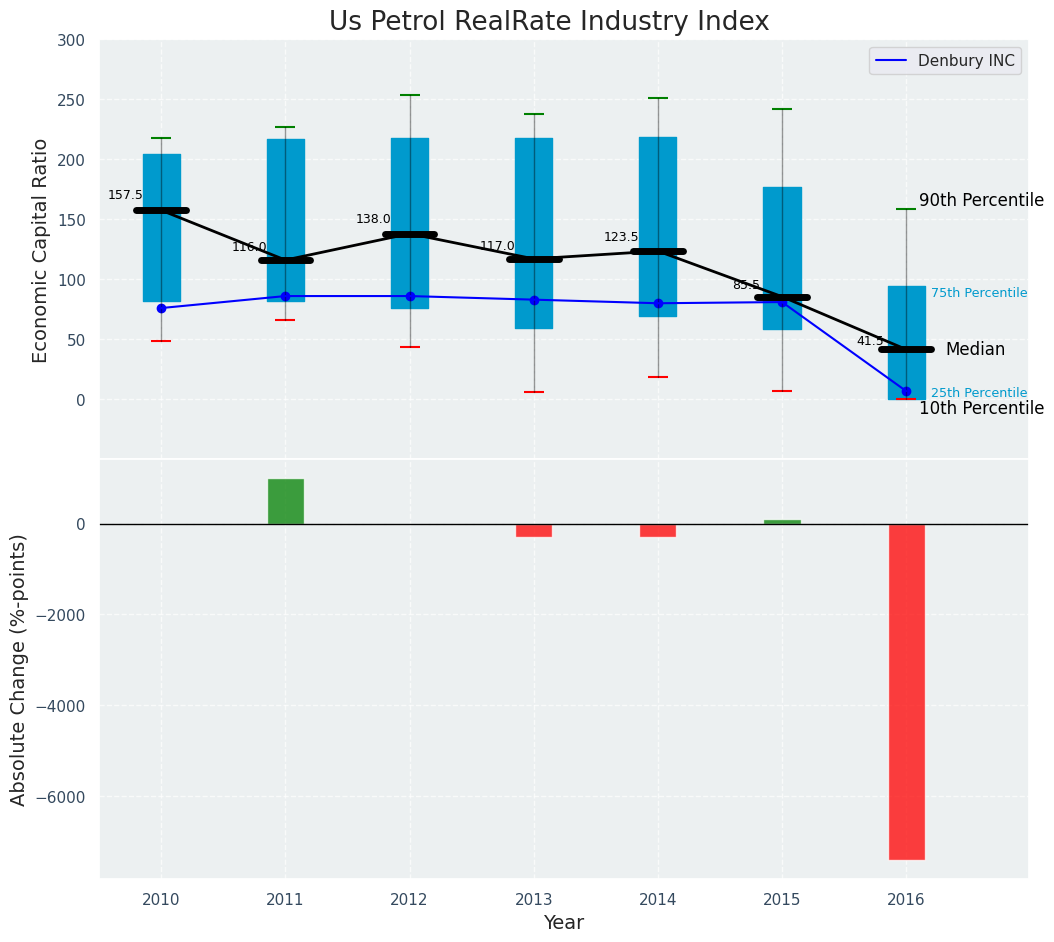Click the small red 2013 change bar
This screenshot has height=942, width=1054.
(x=533, y=530)
